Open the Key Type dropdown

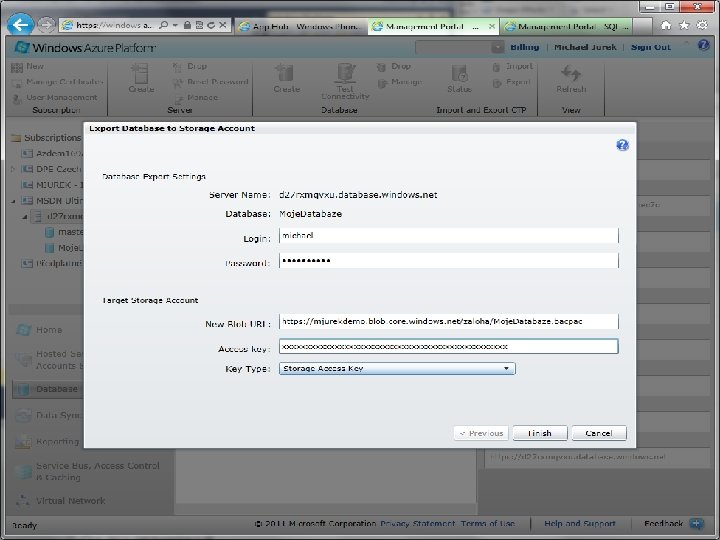(x=397, y=368)
